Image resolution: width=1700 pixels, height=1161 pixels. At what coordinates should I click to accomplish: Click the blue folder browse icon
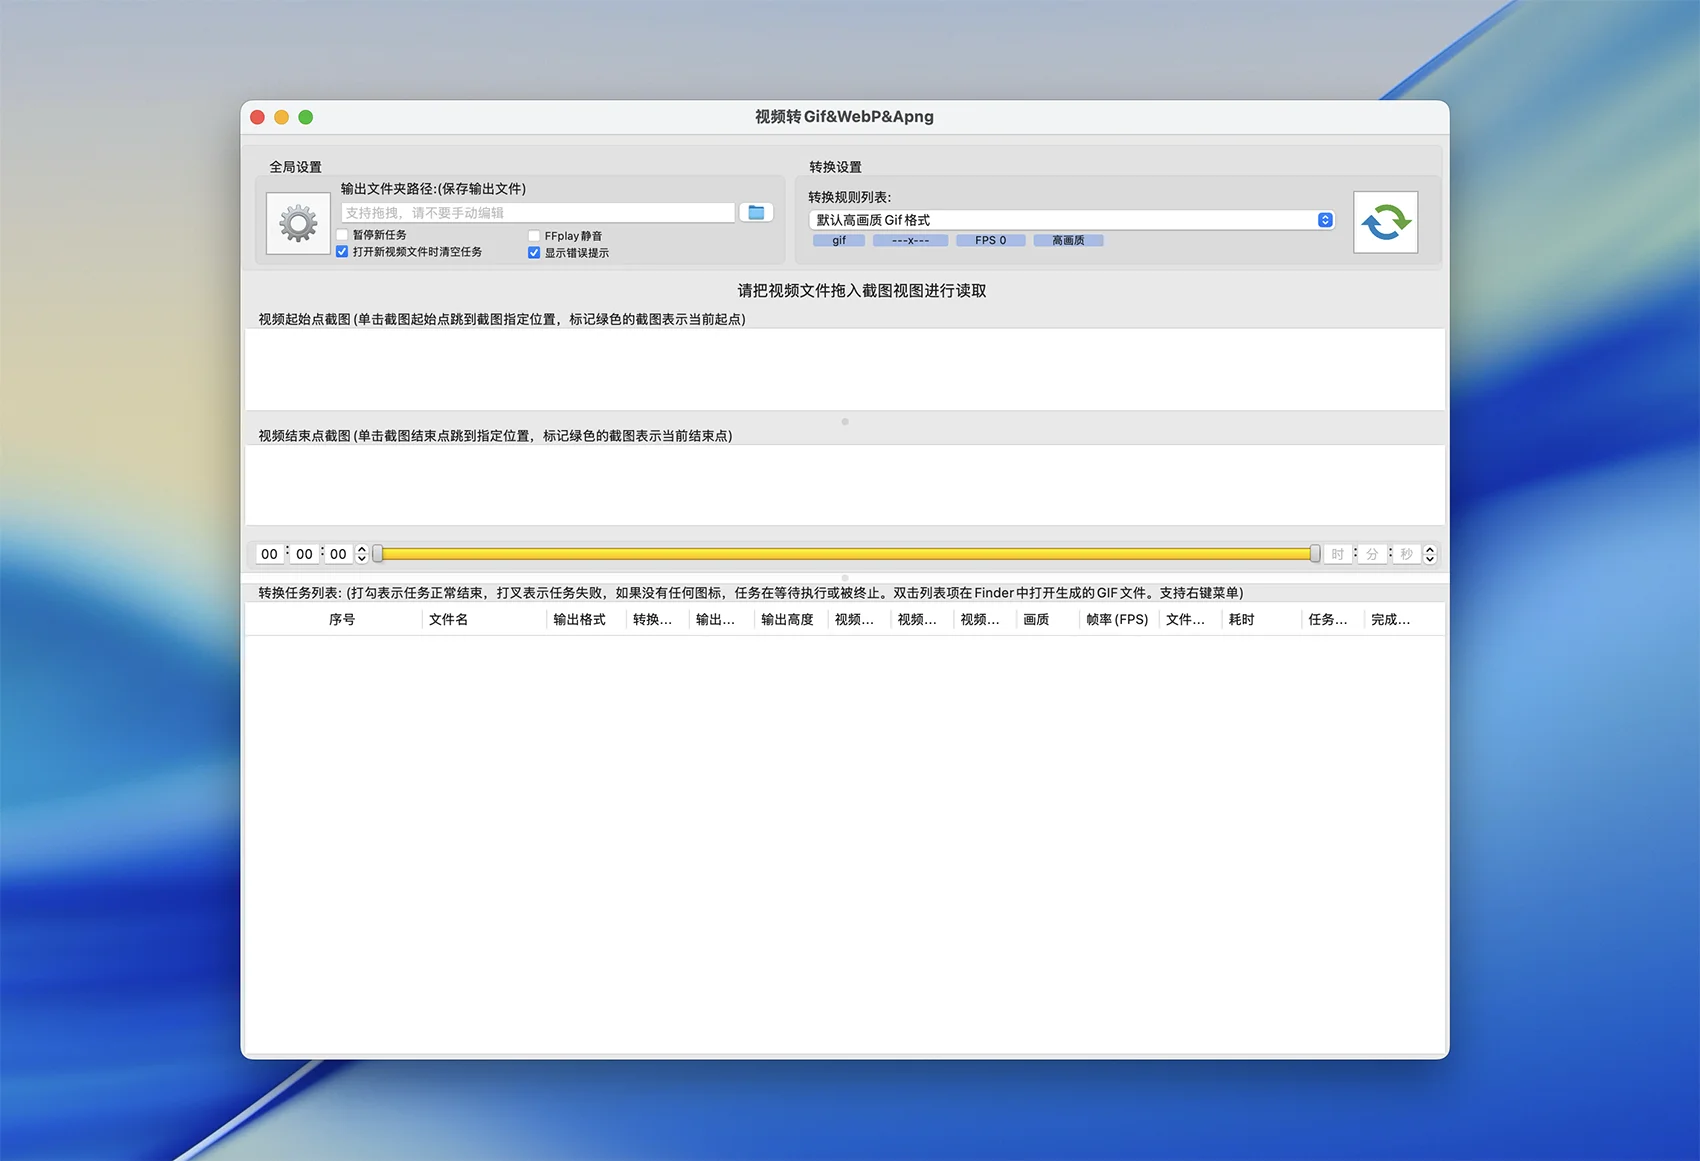click(756, 213)
